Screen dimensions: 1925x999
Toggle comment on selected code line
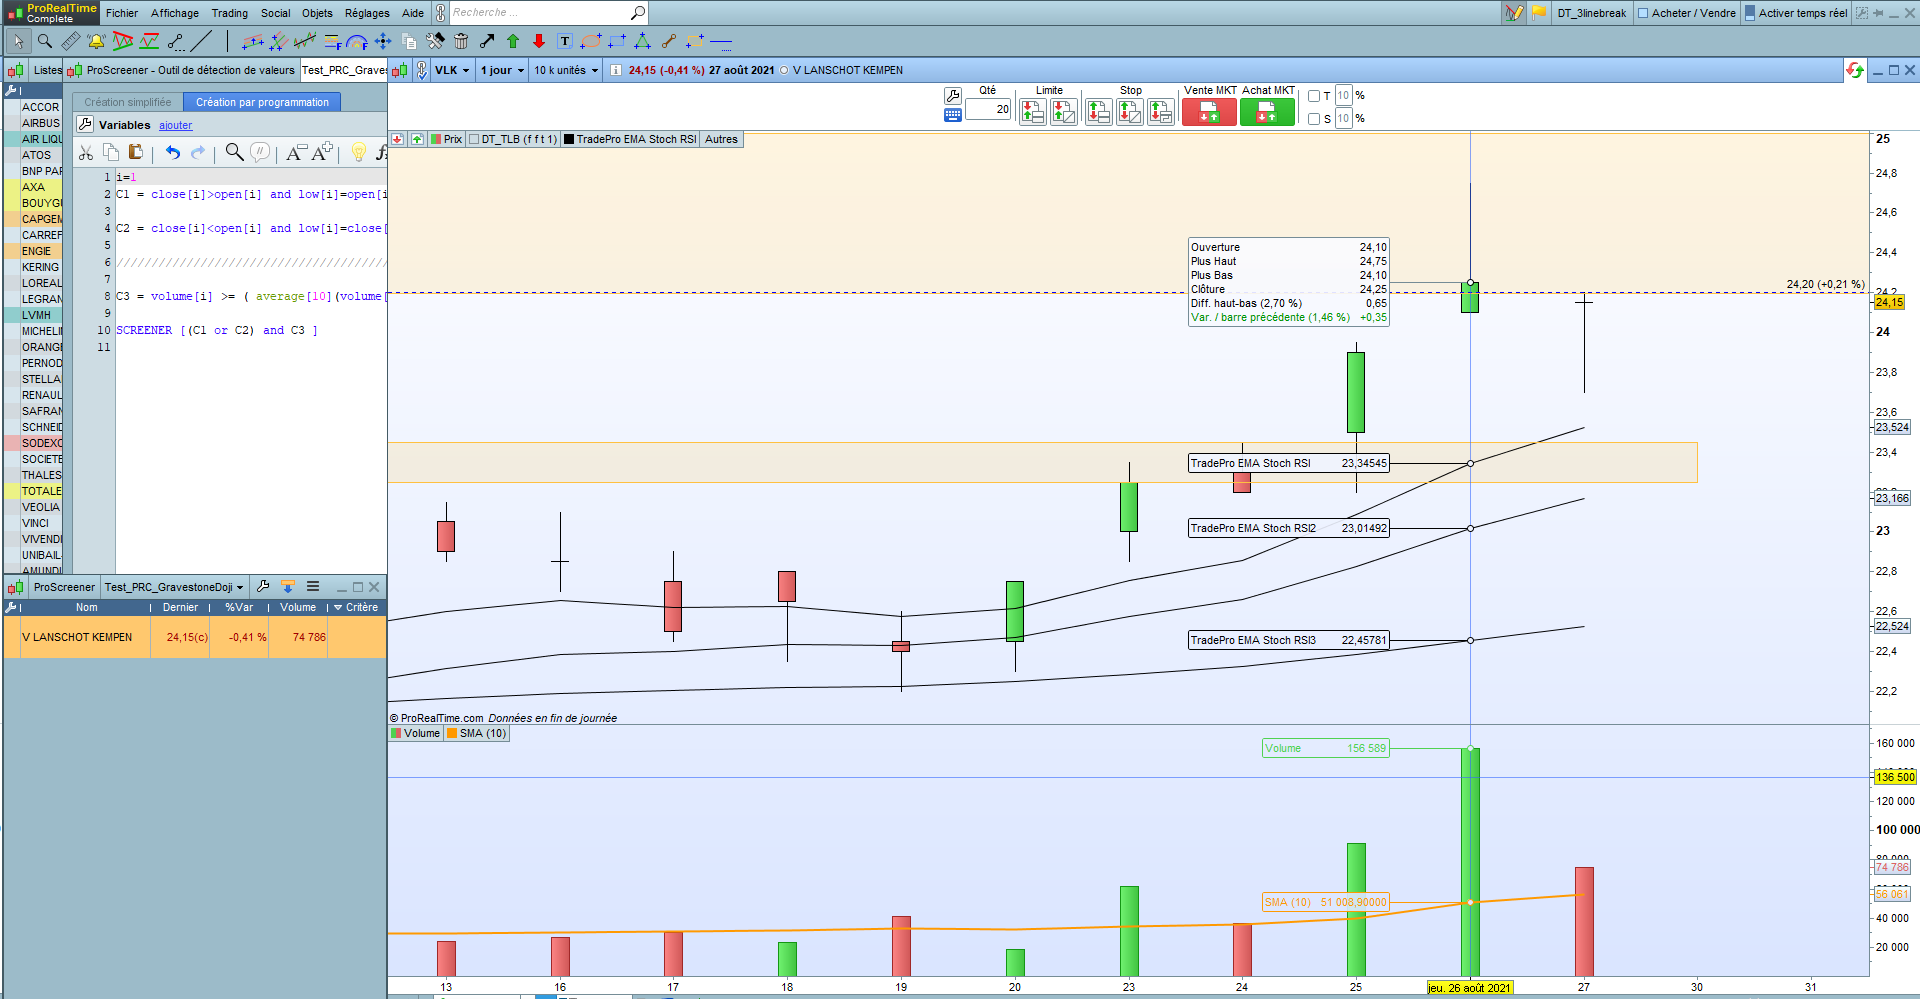click(260, 152)
